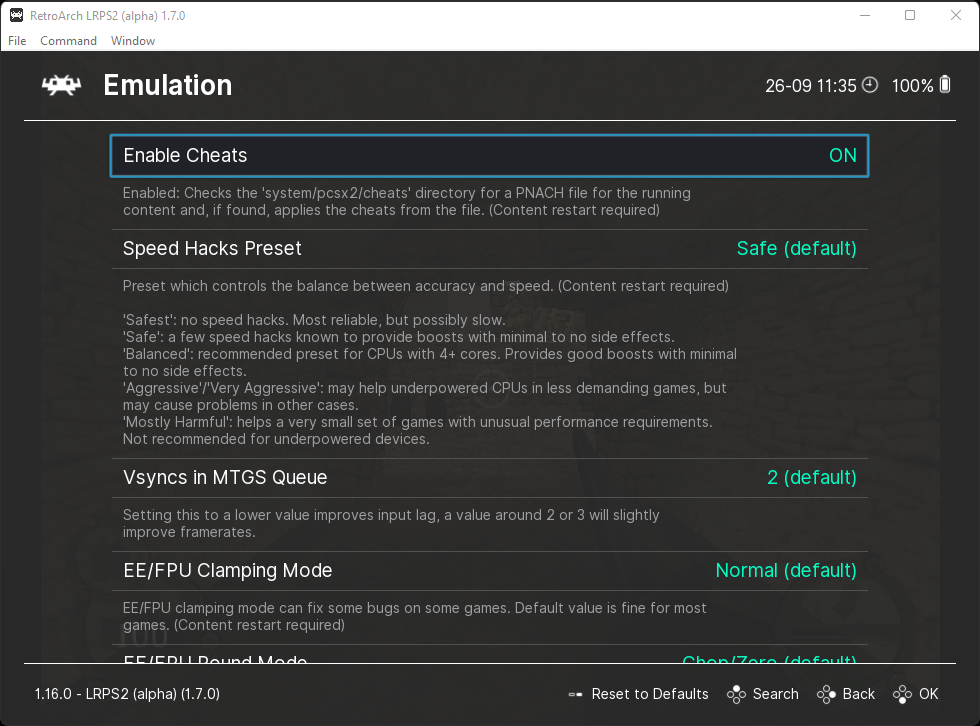
Task: Click the RetroArch title bar app icon
Action: click(x=16, y=16)
